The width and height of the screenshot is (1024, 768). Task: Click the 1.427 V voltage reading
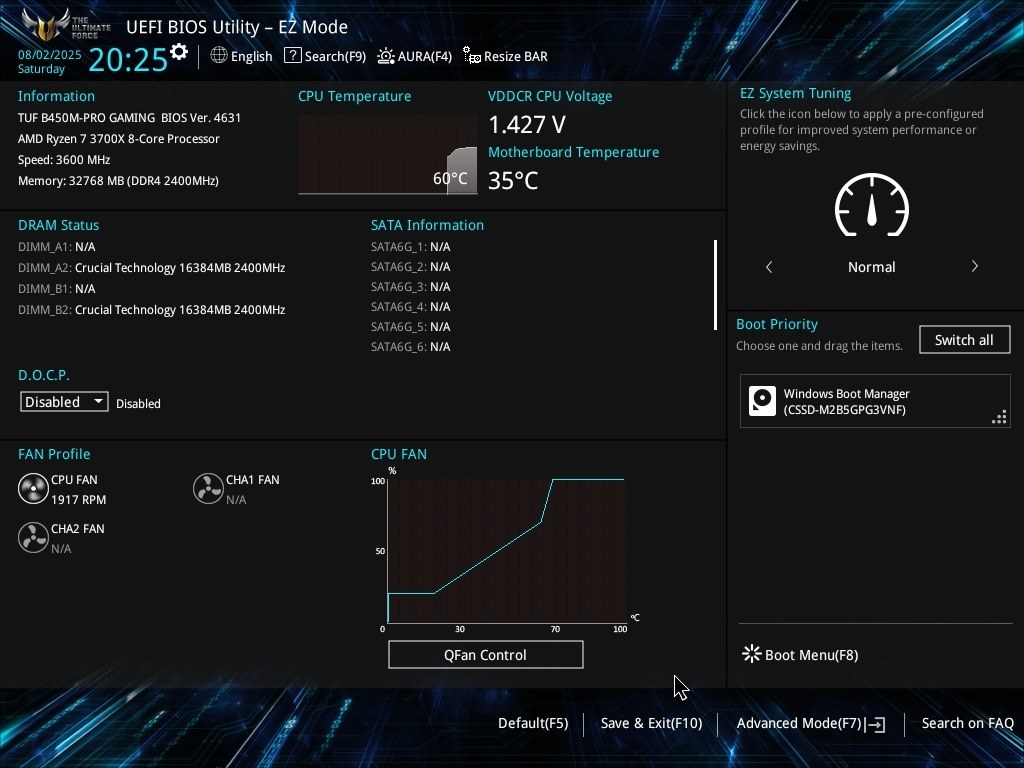coord(527,124)
